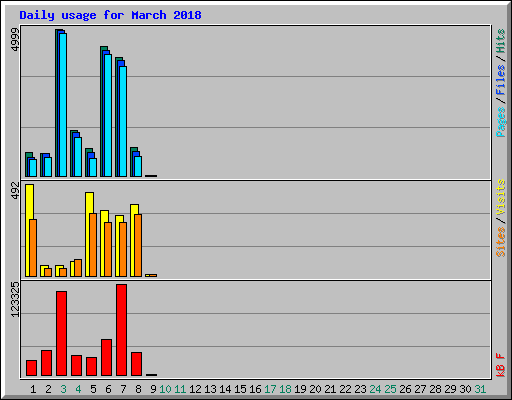The image size is (512, 400).
Task: Click the 123325 axis value label
Action: (x=15, y=299)
